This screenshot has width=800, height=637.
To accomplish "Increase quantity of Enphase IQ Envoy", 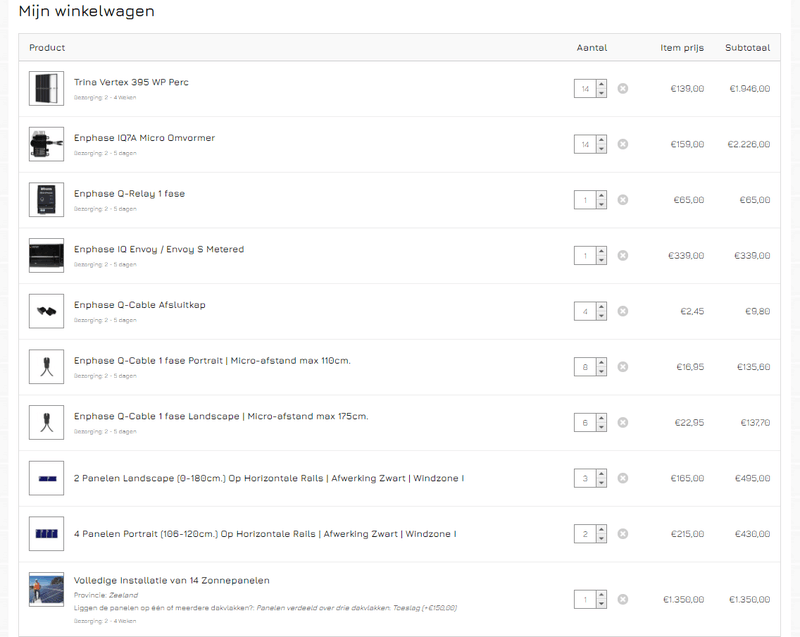I will point(602,251).
